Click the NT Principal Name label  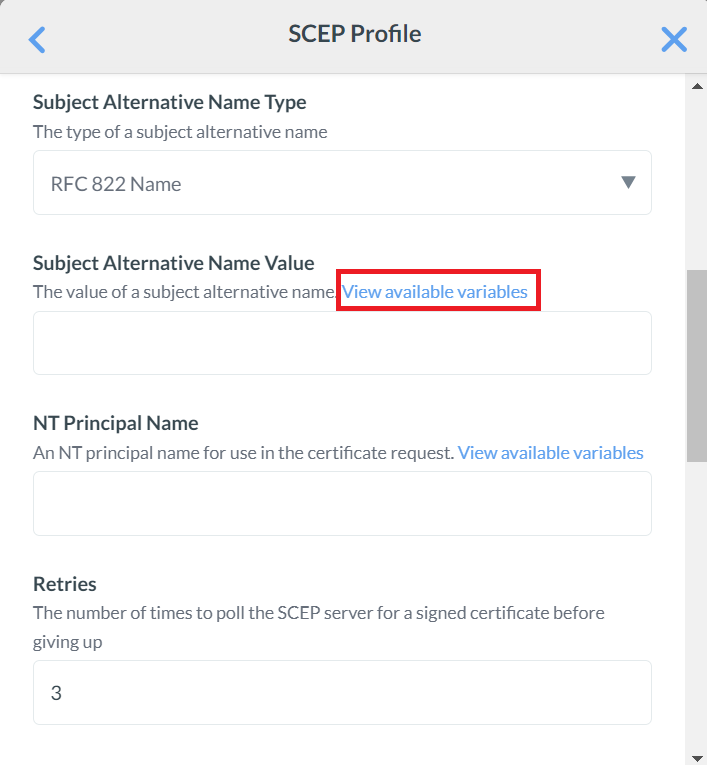tap(116, 423)
